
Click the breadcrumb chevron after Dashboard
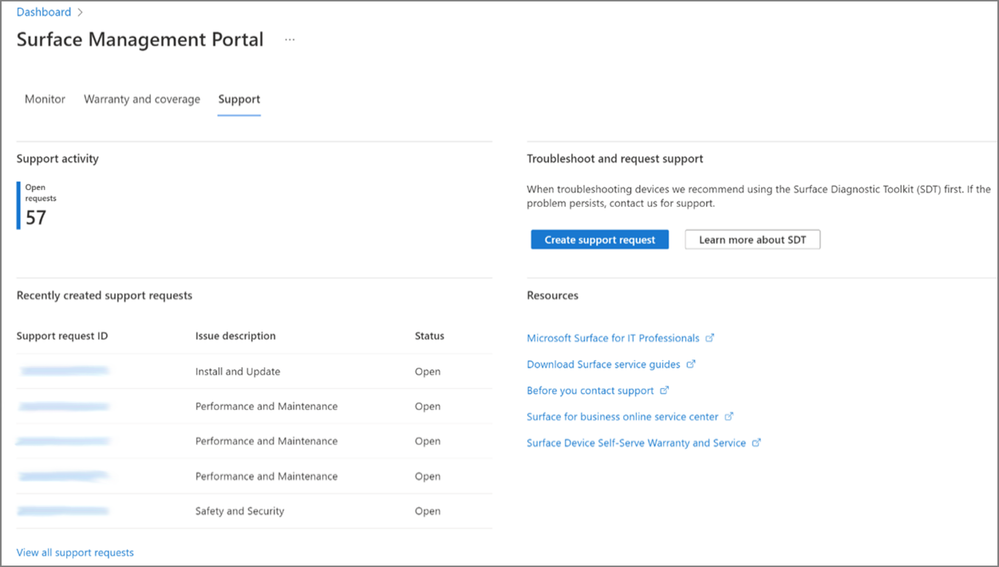80,12
